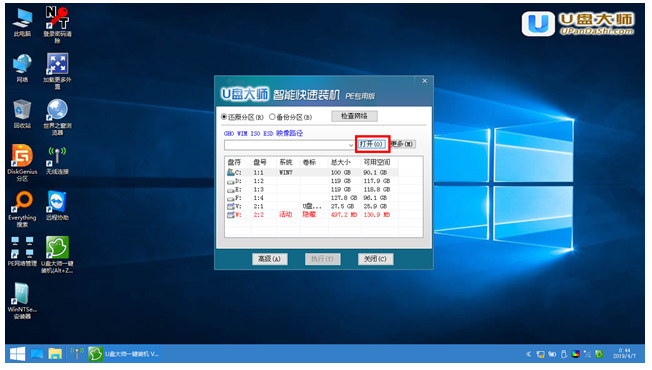Select the F: drive row in list
Screen dimensions: 652x370
click(312, 198)
